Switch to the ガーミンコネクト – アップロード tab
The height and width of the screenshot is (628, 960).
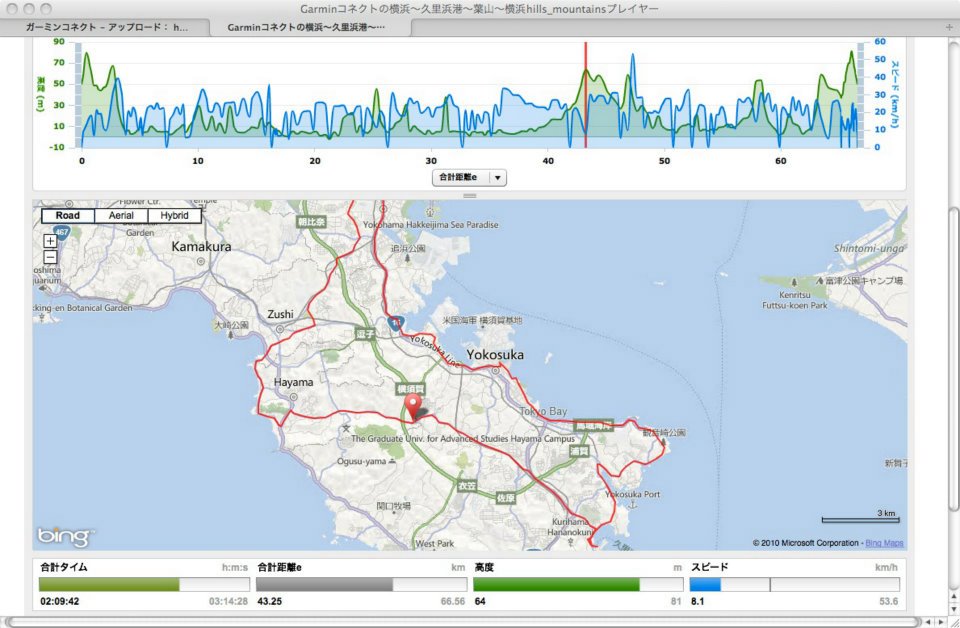pos(107,27)
